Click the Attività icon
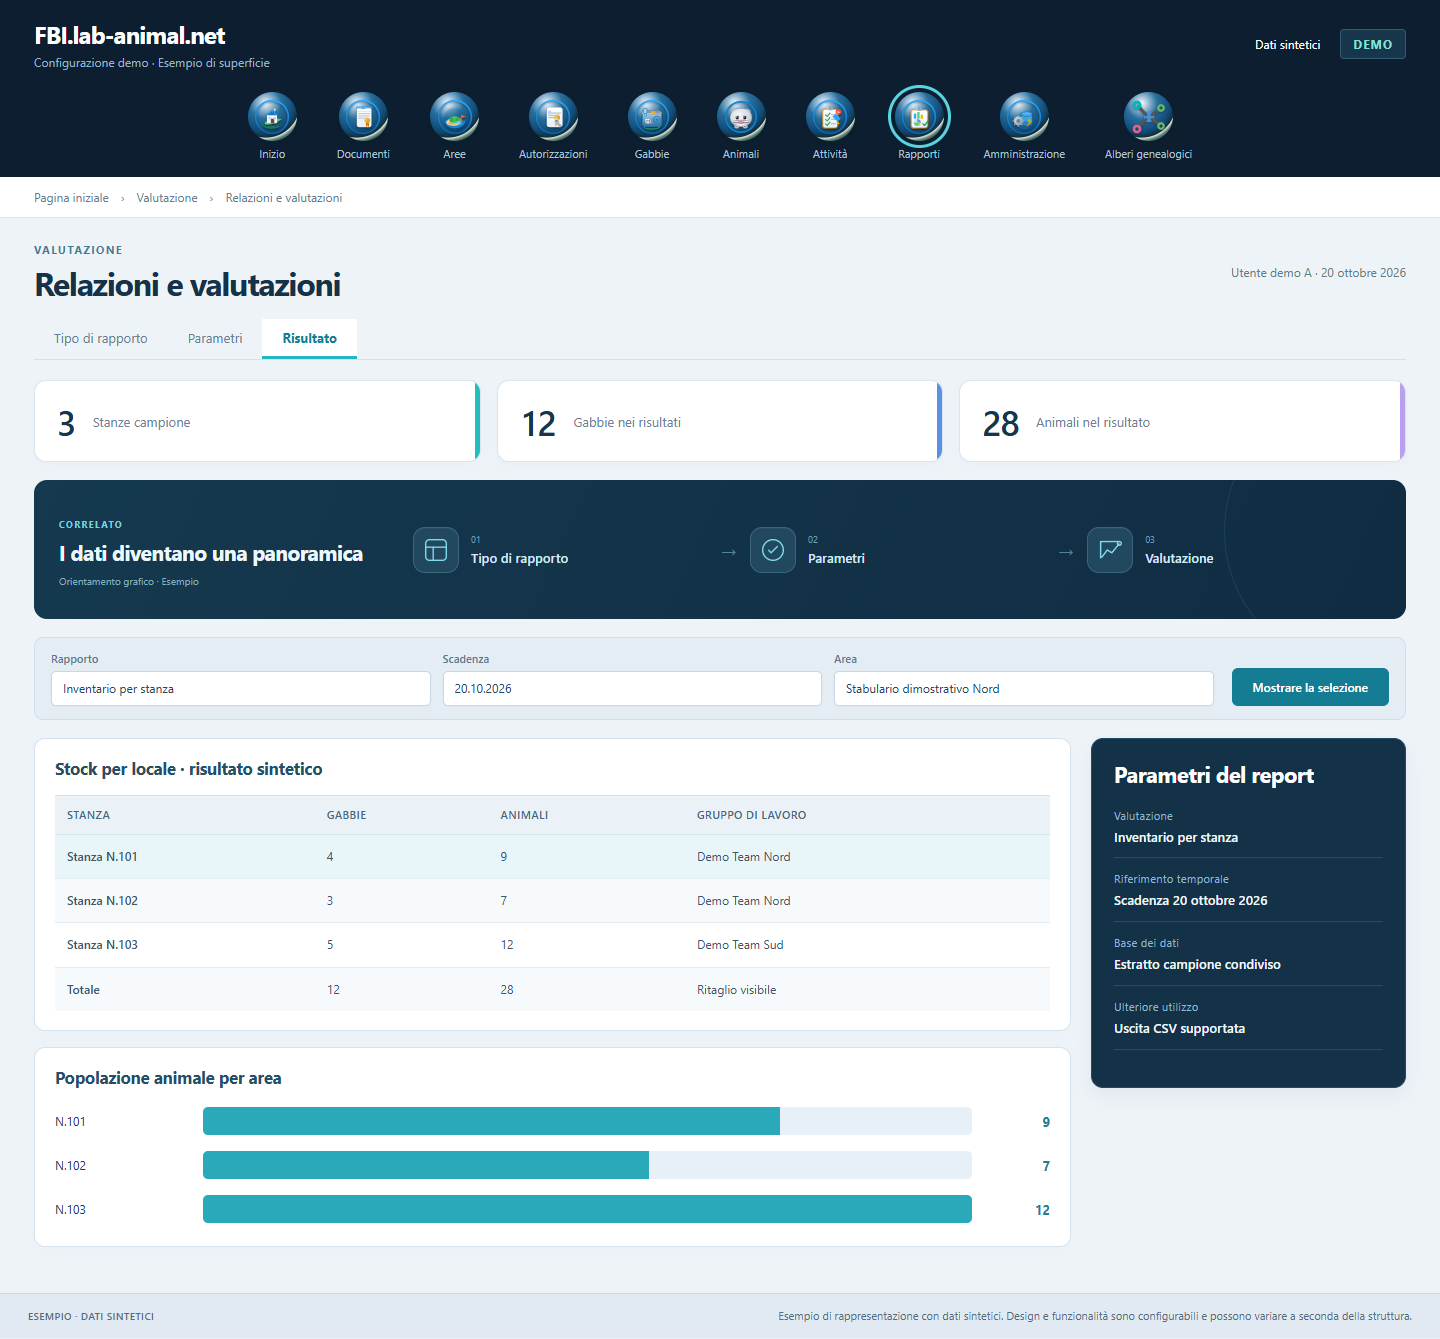Image resolution: width=1440 pixels, height=1339 pixels. click(830, 117)
